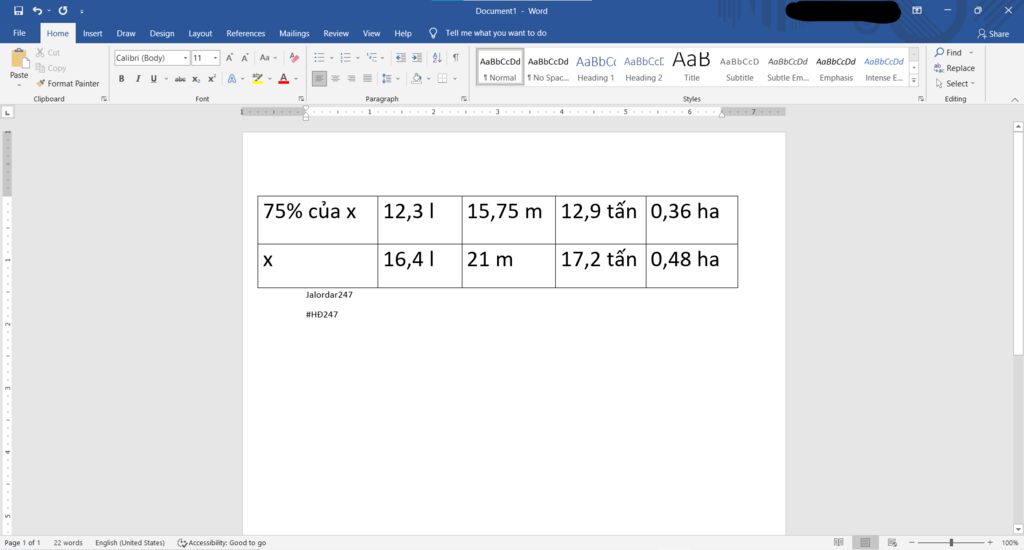Viewport: 1024px width, 550px height.
Task: Apply the No Spacing style
Action: tap(548, 67)
